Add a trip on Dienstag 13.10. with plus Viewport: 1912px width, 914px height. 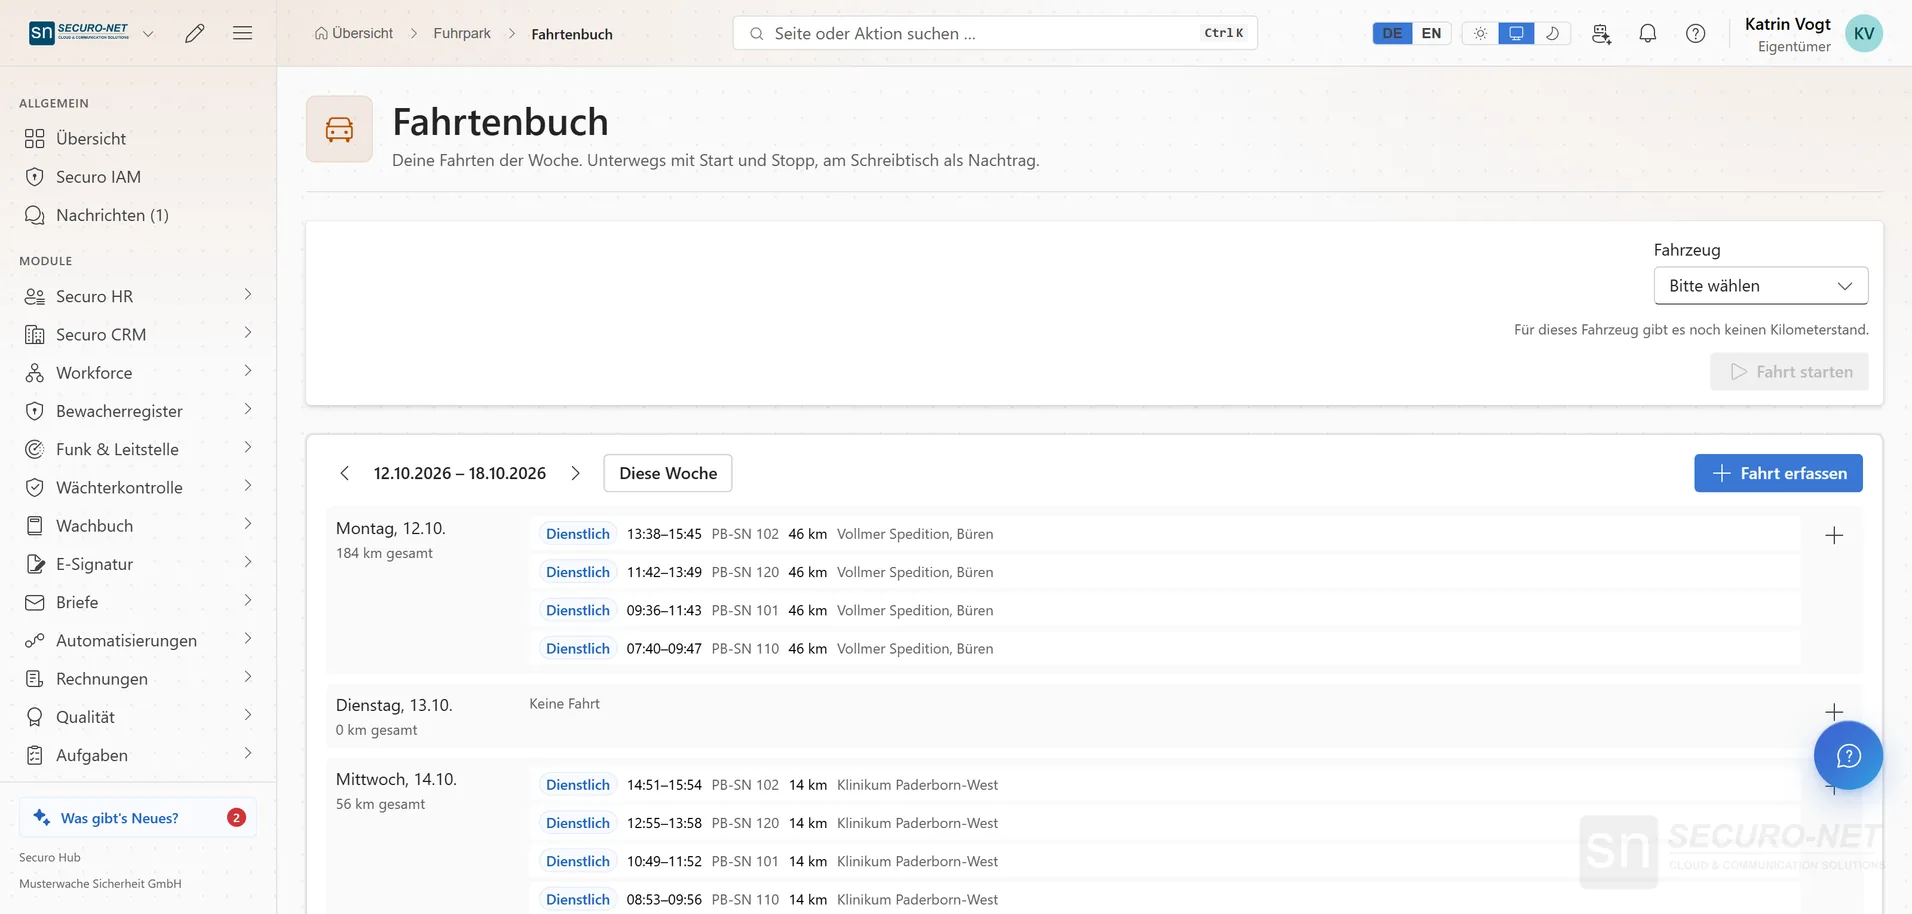coord(1834,712)
